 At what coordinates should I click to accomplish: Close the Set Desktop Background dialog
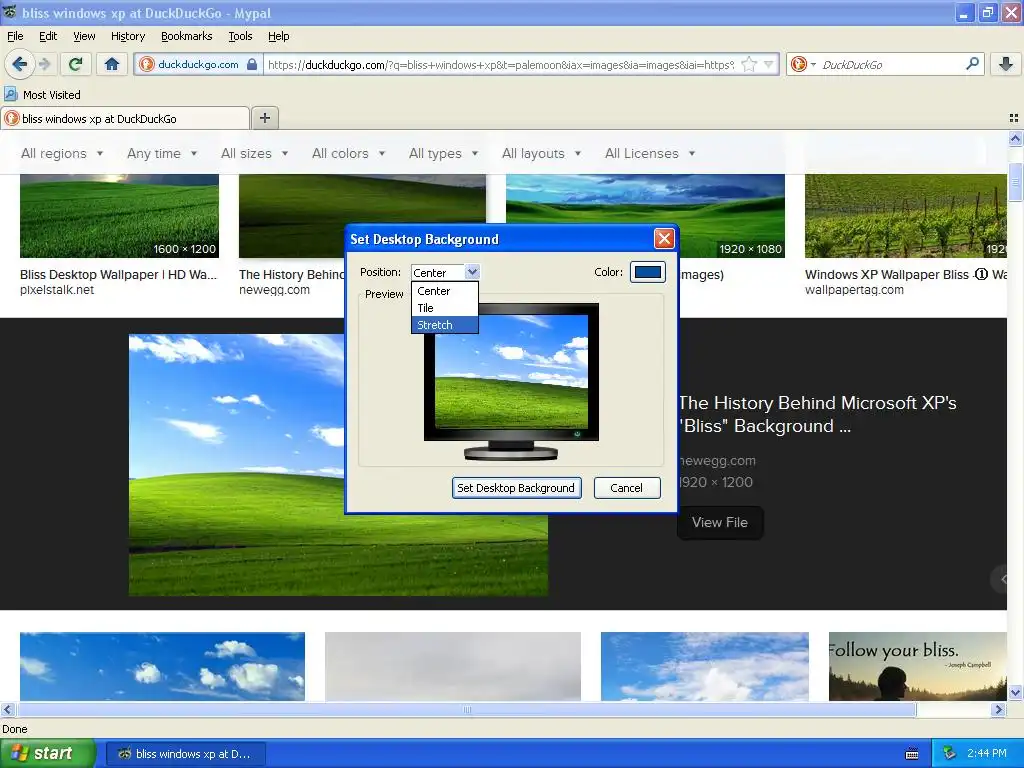(664, 238)
